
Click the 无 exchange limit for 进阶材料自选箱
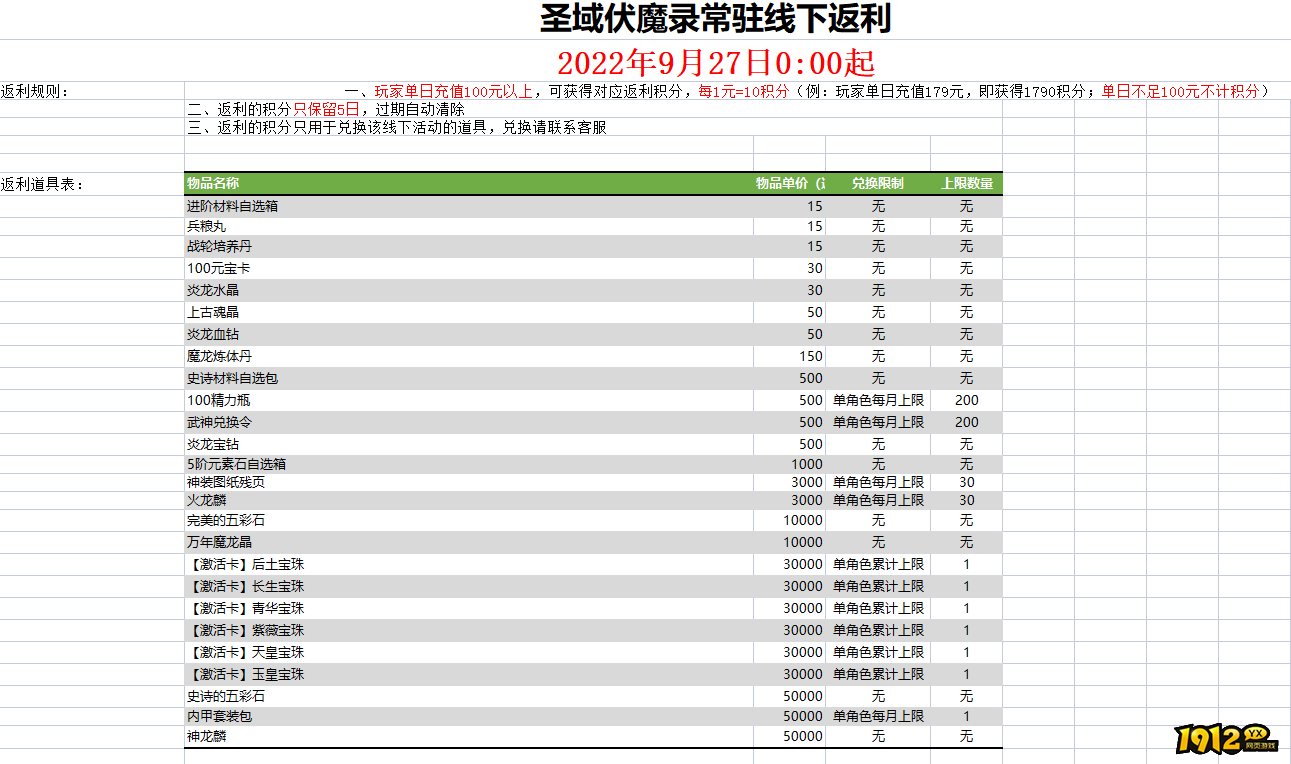878,206
